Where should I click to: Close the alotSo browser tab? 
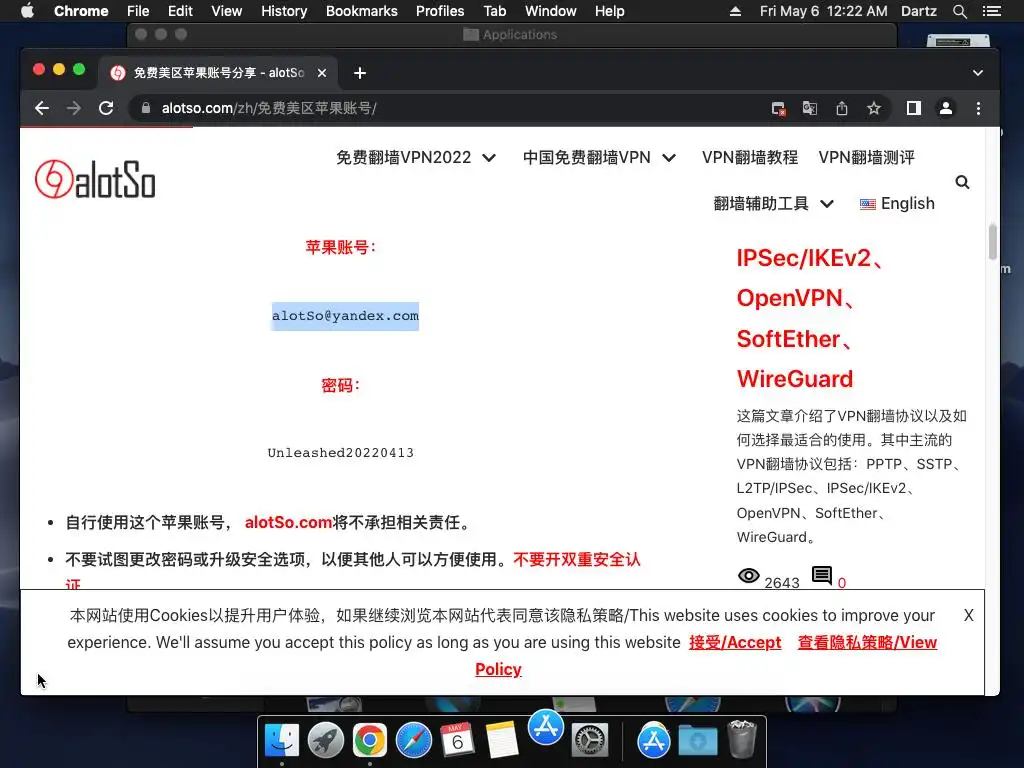tap(322, 73)
